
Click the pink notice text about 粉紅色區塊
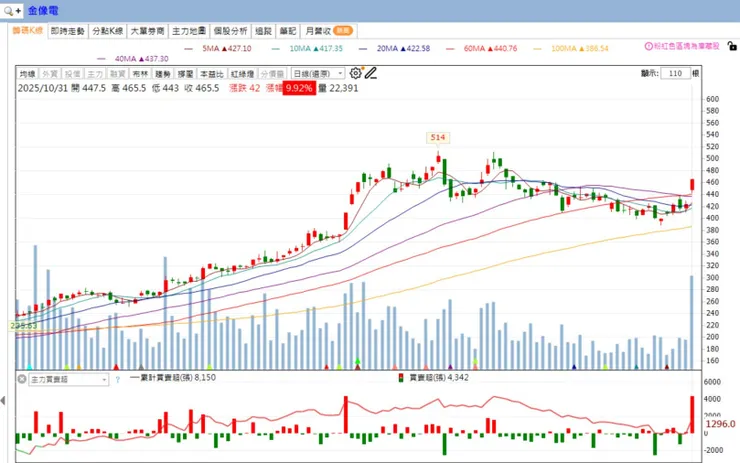pos(687,46)
